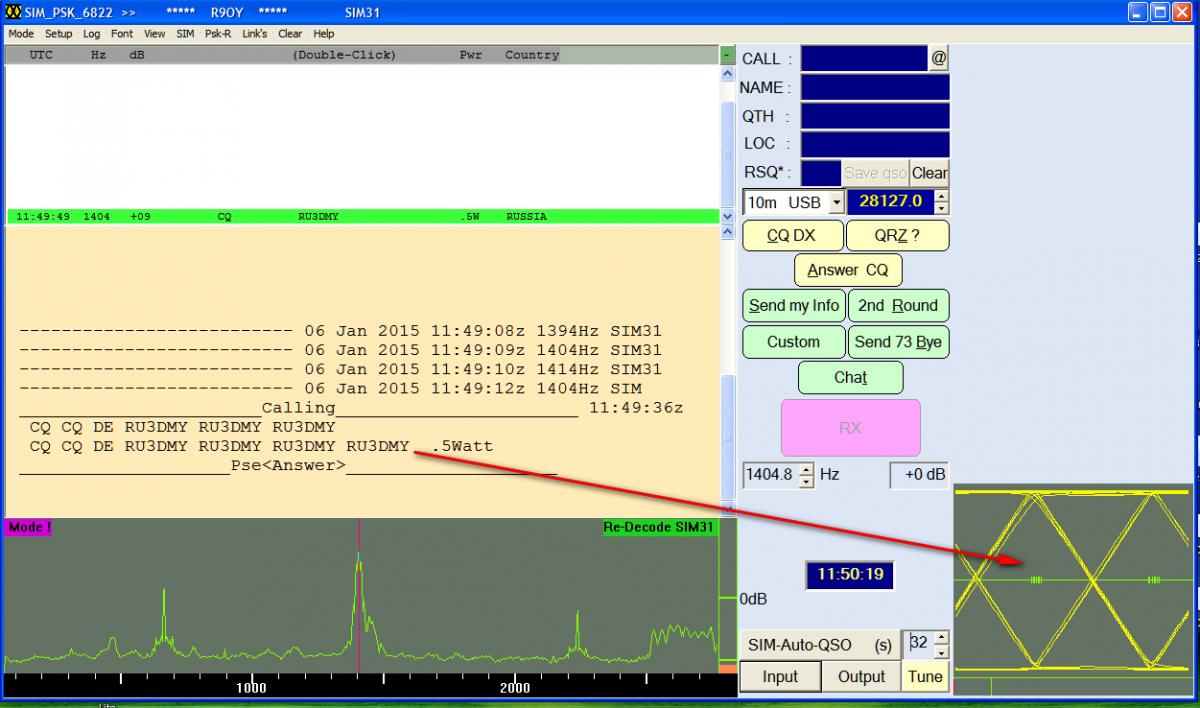Screen dimensions: 1200x708
Task: Click the eye-pattern signal scope display
Action: click(1076, 580)
